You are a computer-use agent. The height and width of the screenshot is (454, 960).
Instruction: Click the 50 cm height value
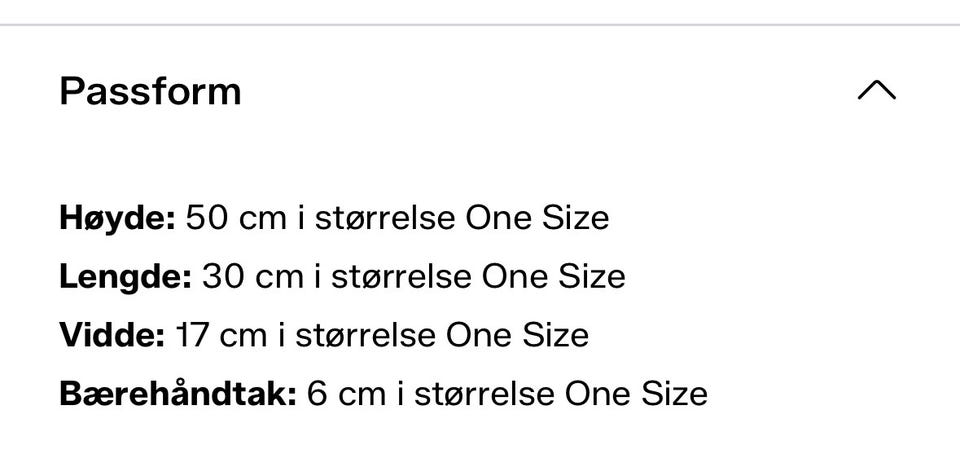click(x=236, y=218)
